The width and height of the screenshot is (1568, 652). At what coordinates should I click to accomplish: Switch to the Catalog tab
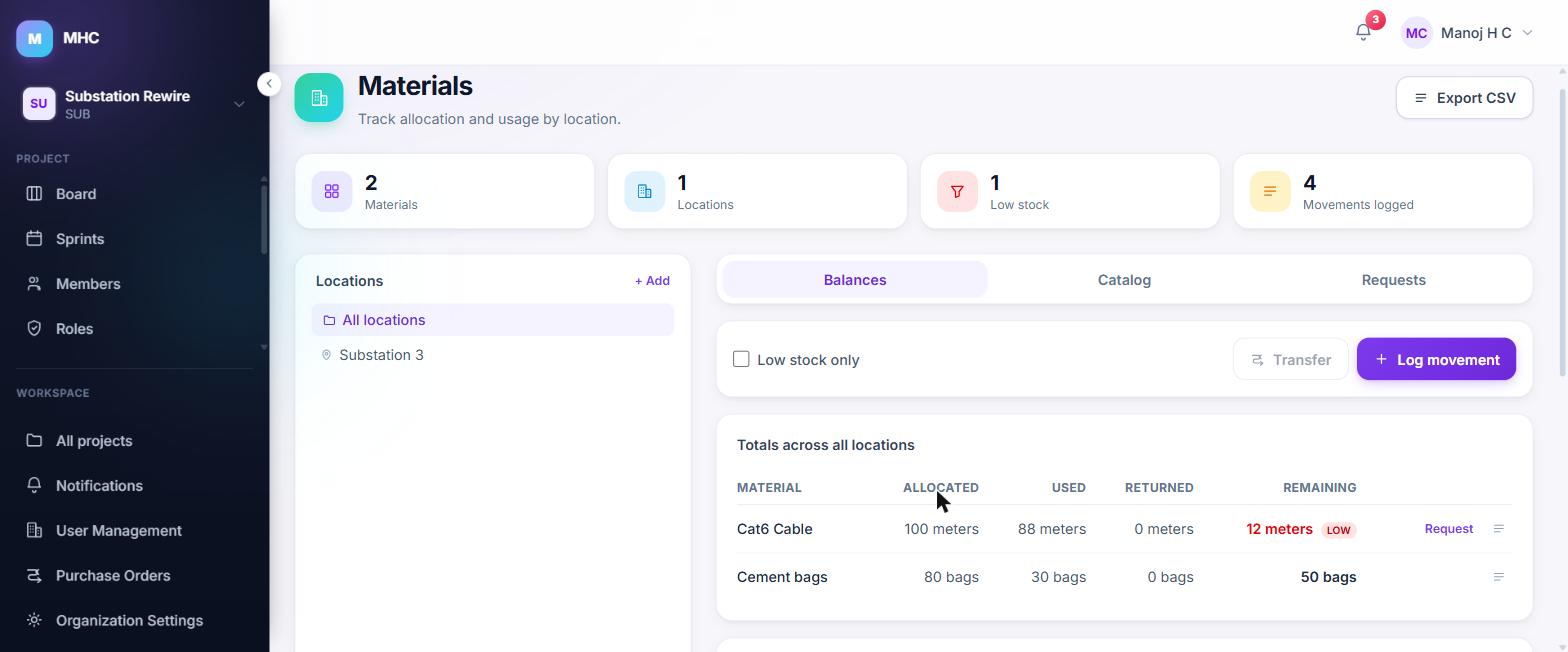pyautogui.click(x=1124, y=280)
